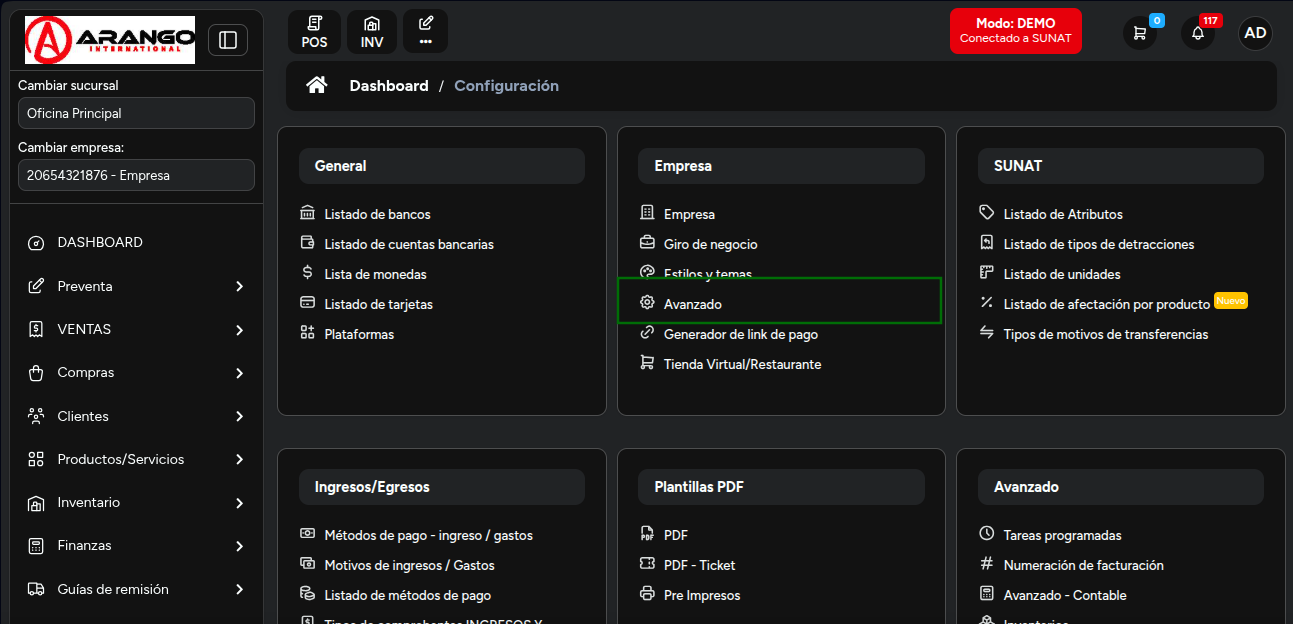Open Listado de cuentas bancarias

[x=409, y=244]
